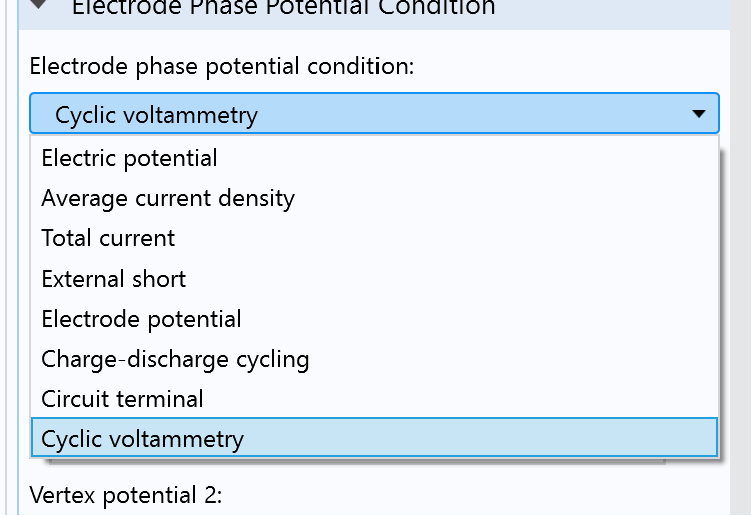Select the highlighted Cyclic voltammetry list item

tap(142, 438)
